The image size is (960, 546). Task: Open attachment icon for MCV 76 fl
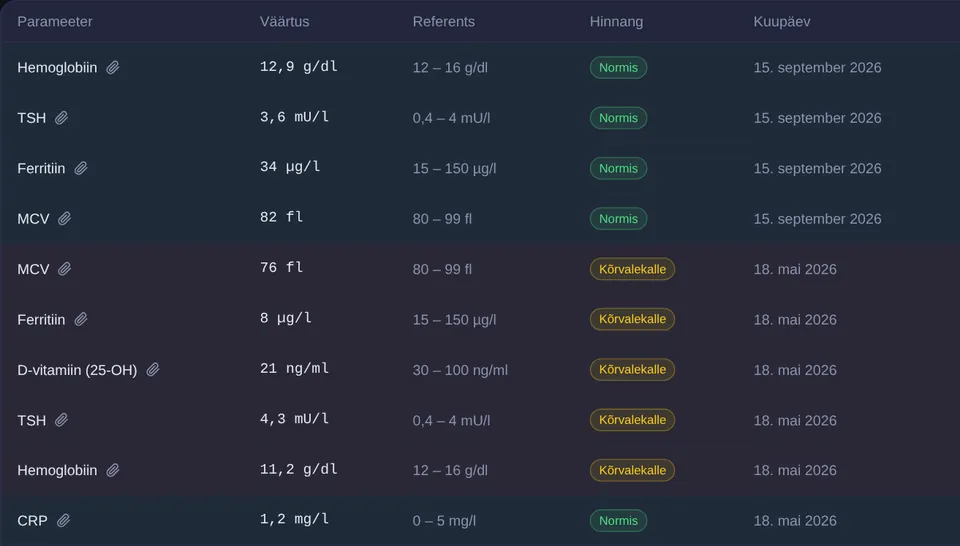[x=64, y=269]
